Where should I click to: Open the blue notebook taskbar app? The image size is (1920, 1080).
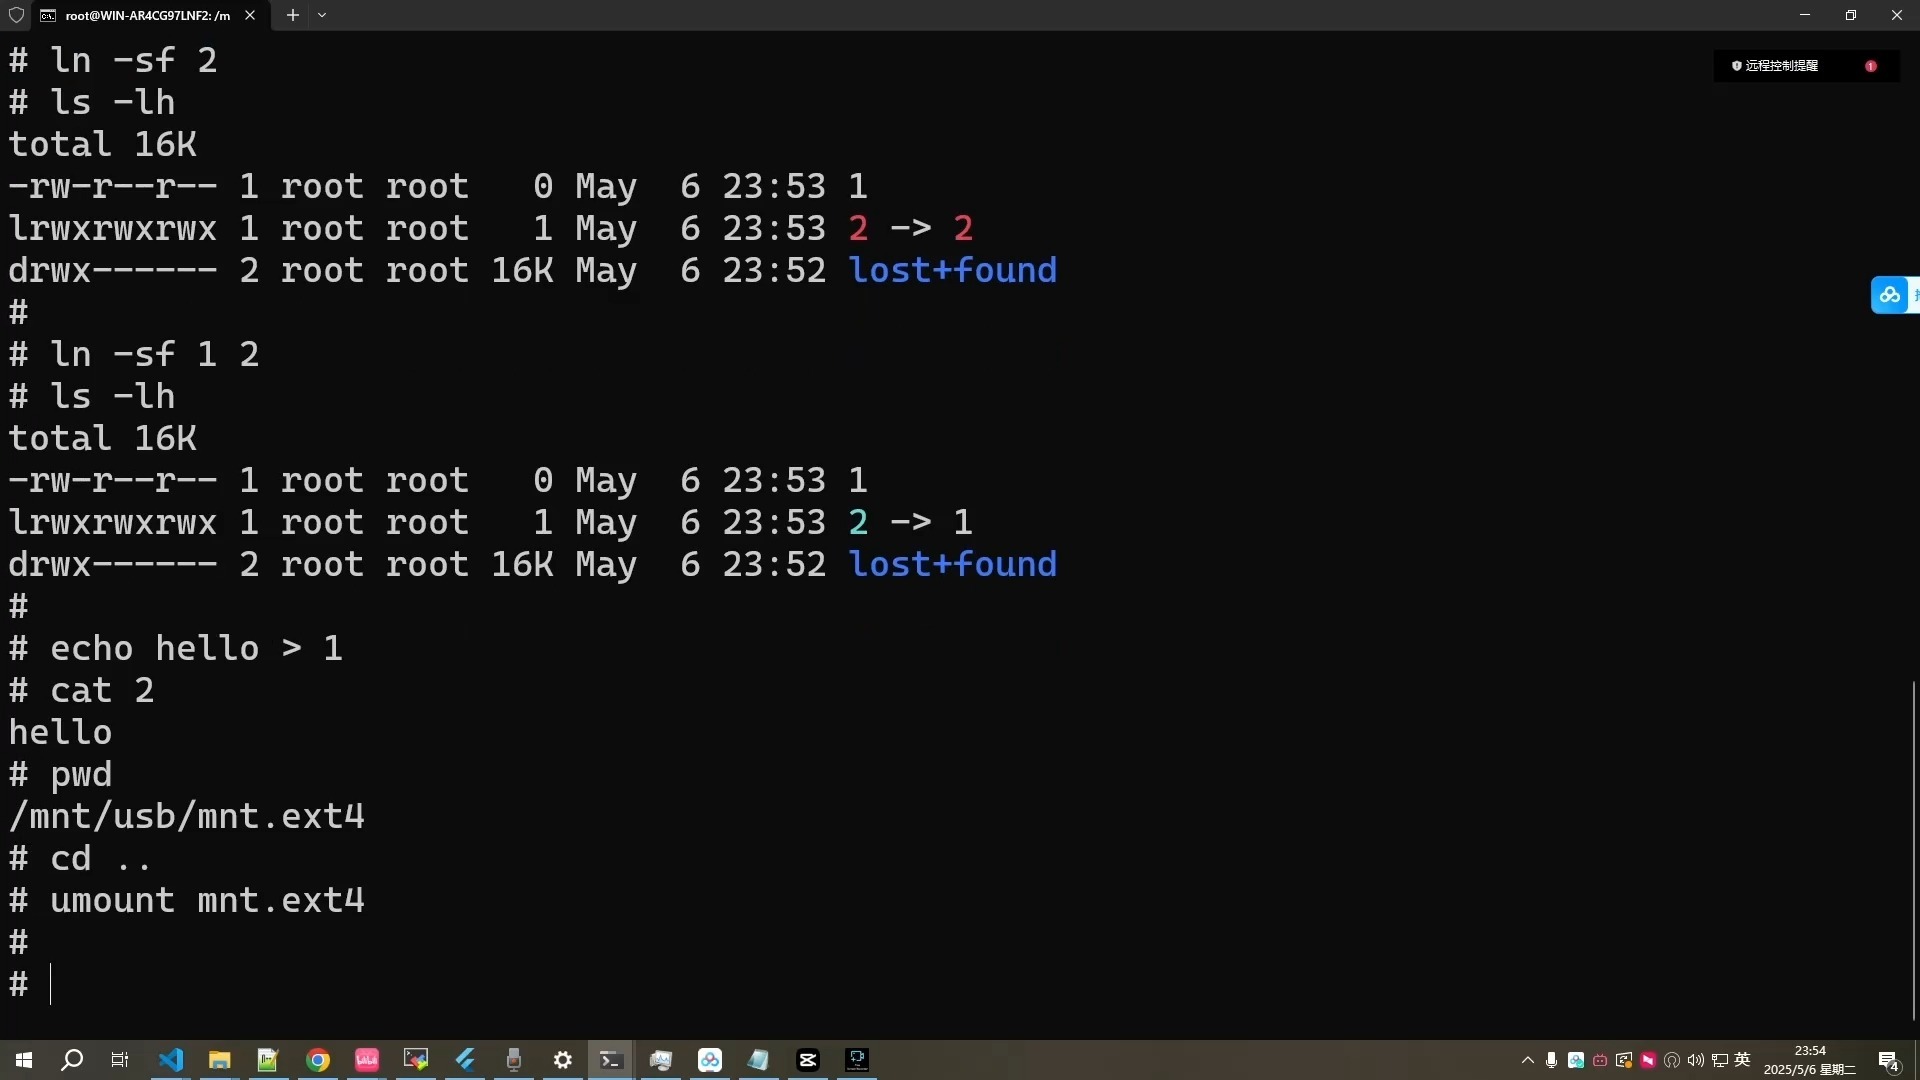[758, 1060]
